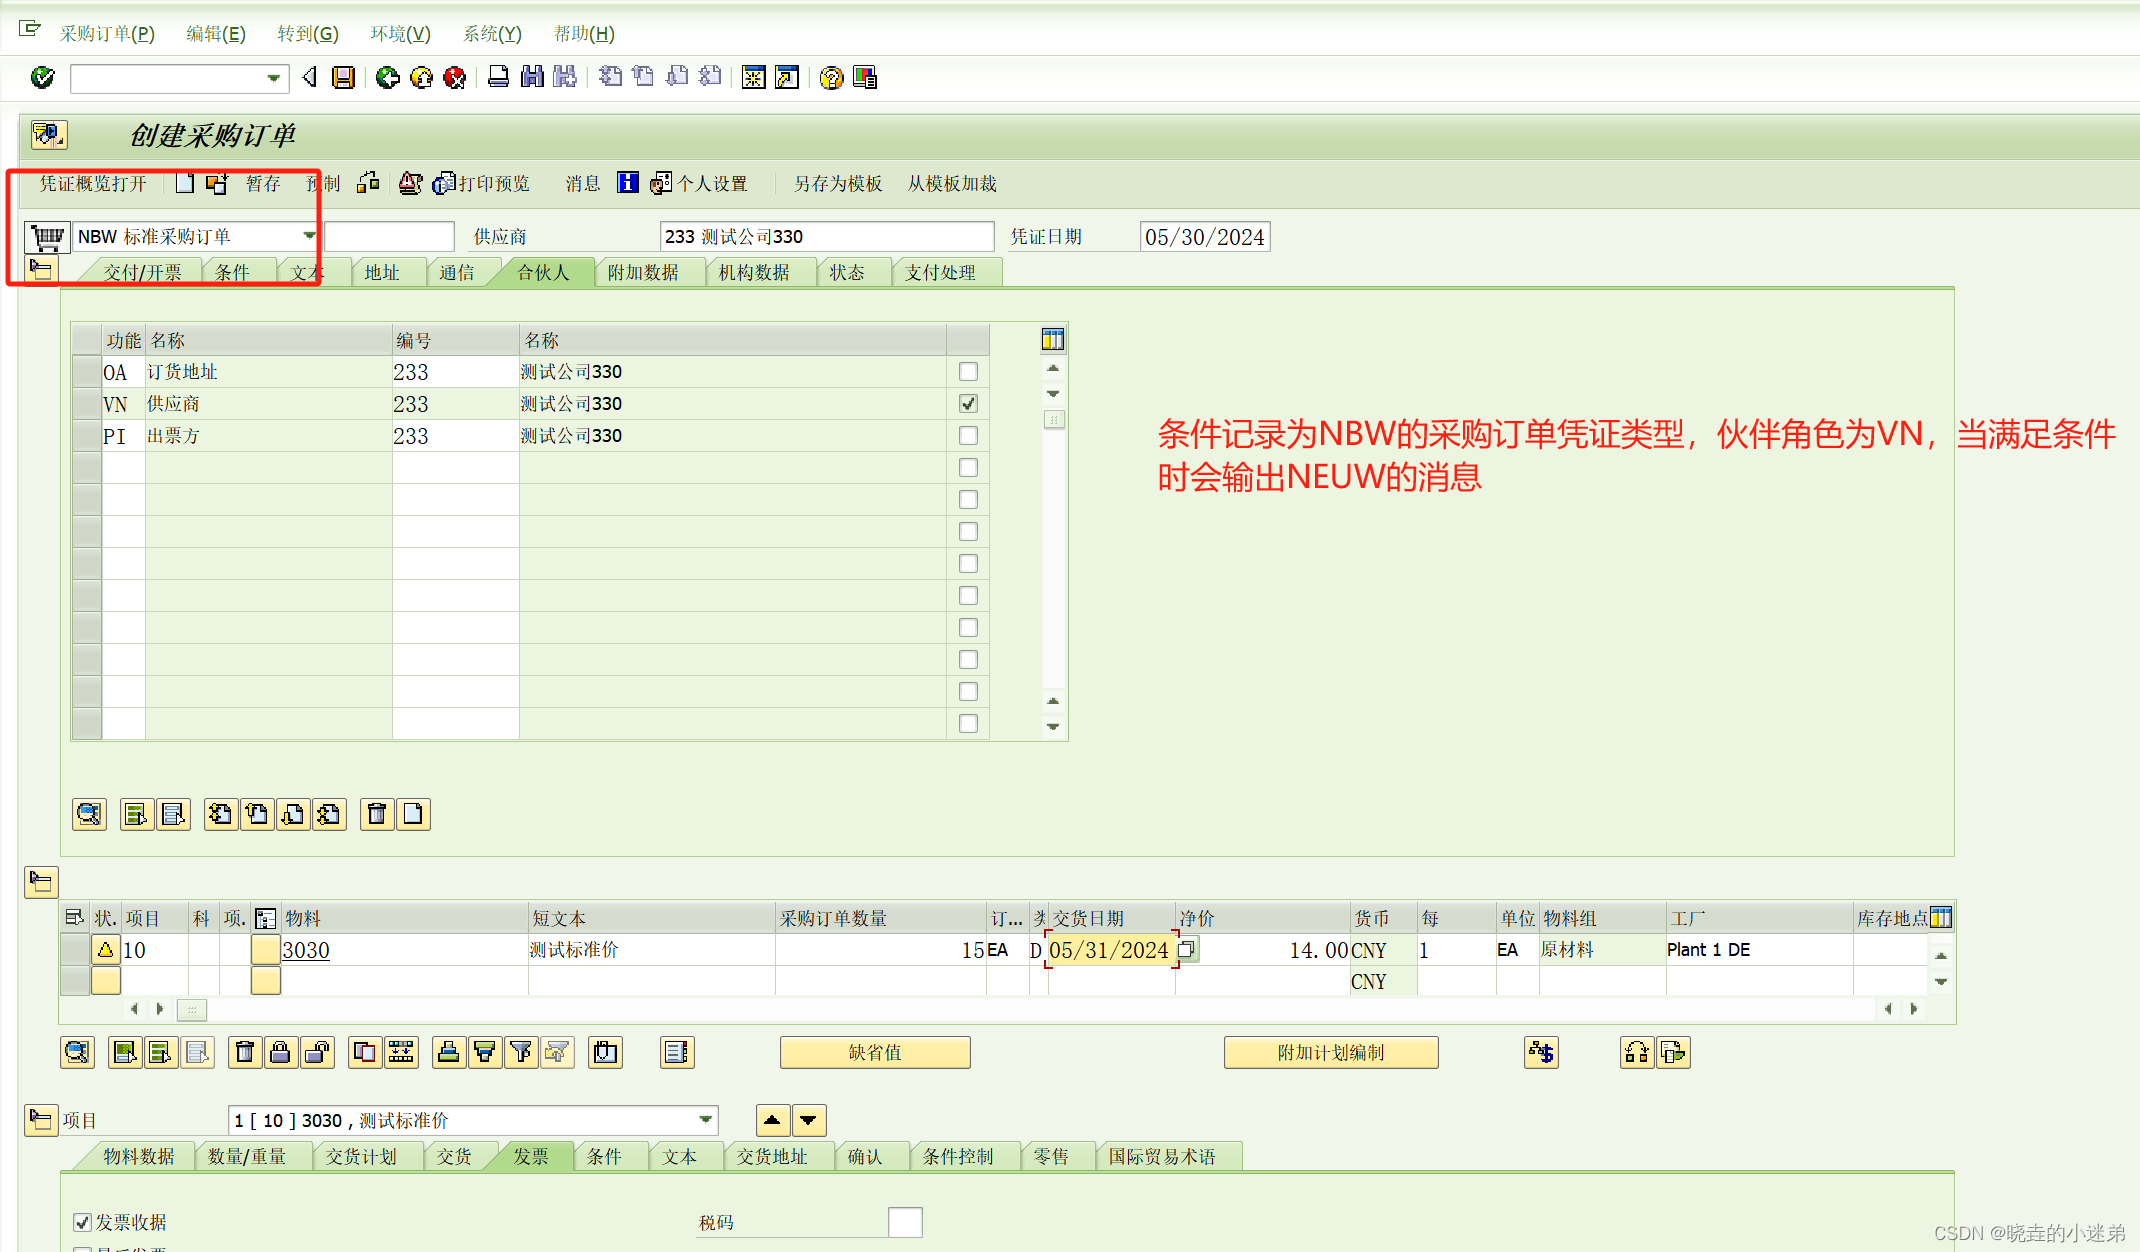The height and width of the screenshot is (1252, 2140).
Task: Click the 缺省值 button
Action: [875, 1052]
